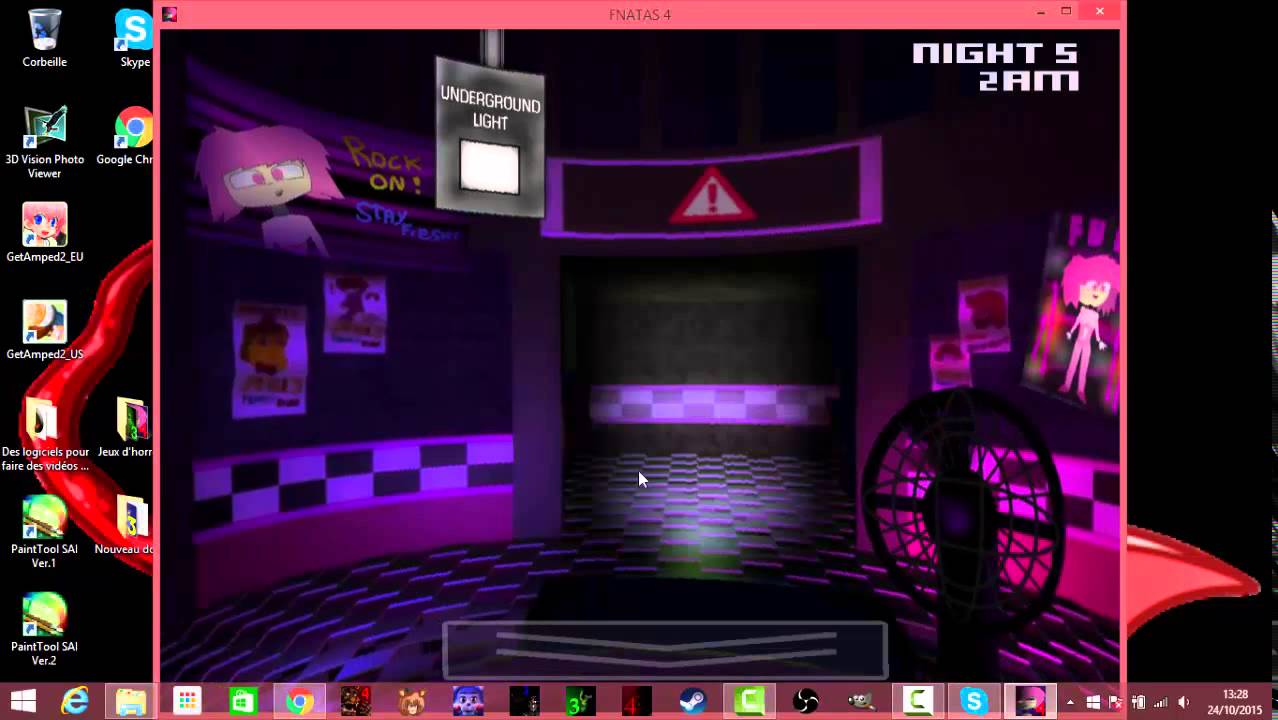Open the camera monitor bar at bottom
Image resolution: width=1278 pixels, height=720 pixels.
click(x=665, y=650)
